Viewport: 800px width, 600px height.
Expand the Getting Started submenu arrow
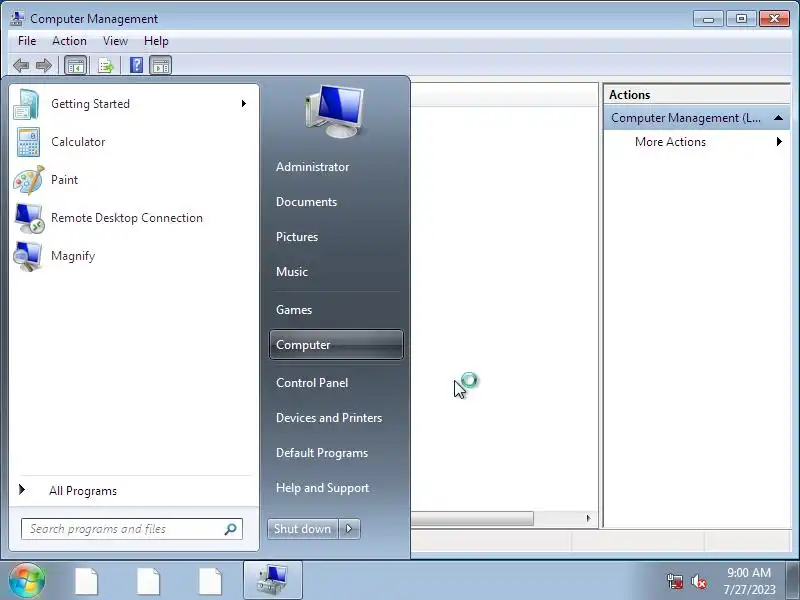244,104
